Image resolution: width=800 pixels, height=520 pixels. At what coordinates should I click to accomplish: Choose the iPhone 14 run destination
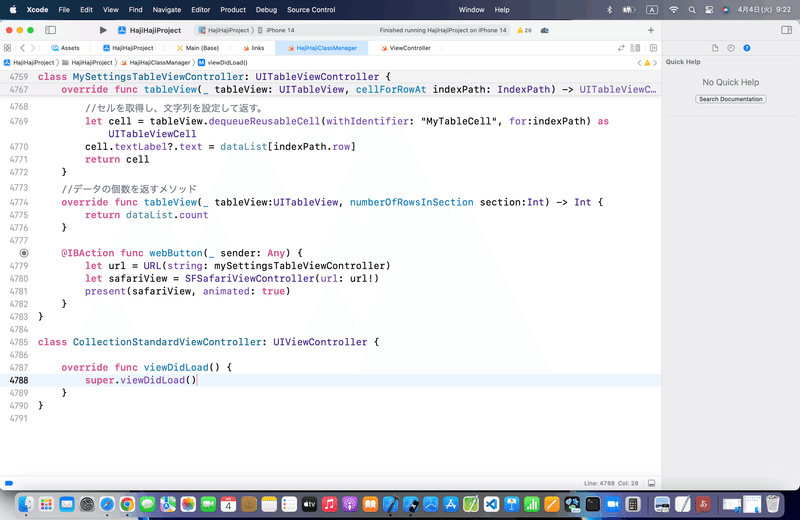tap(276, 30)
